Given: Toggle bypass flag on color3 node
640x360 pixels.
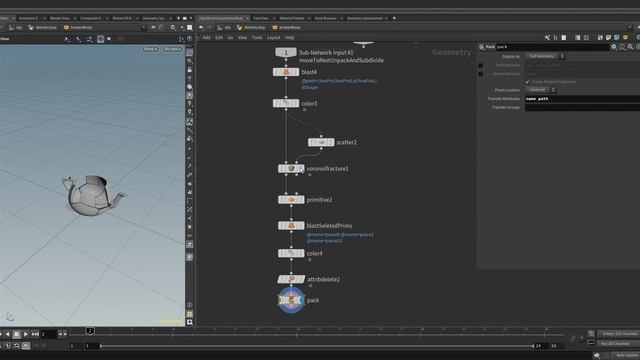Looking at the screenshot, I should pos(275,104).
